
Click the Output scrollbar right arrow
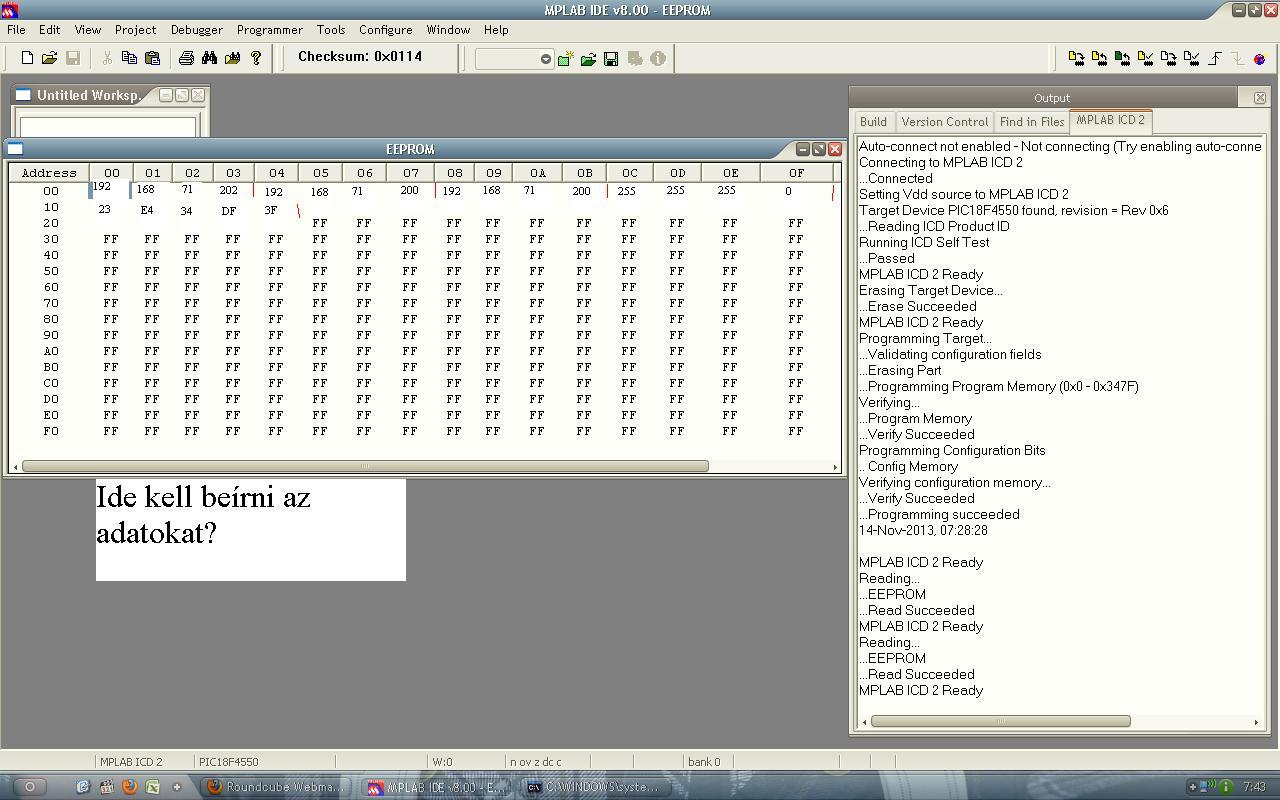[x=1257, y=721]
